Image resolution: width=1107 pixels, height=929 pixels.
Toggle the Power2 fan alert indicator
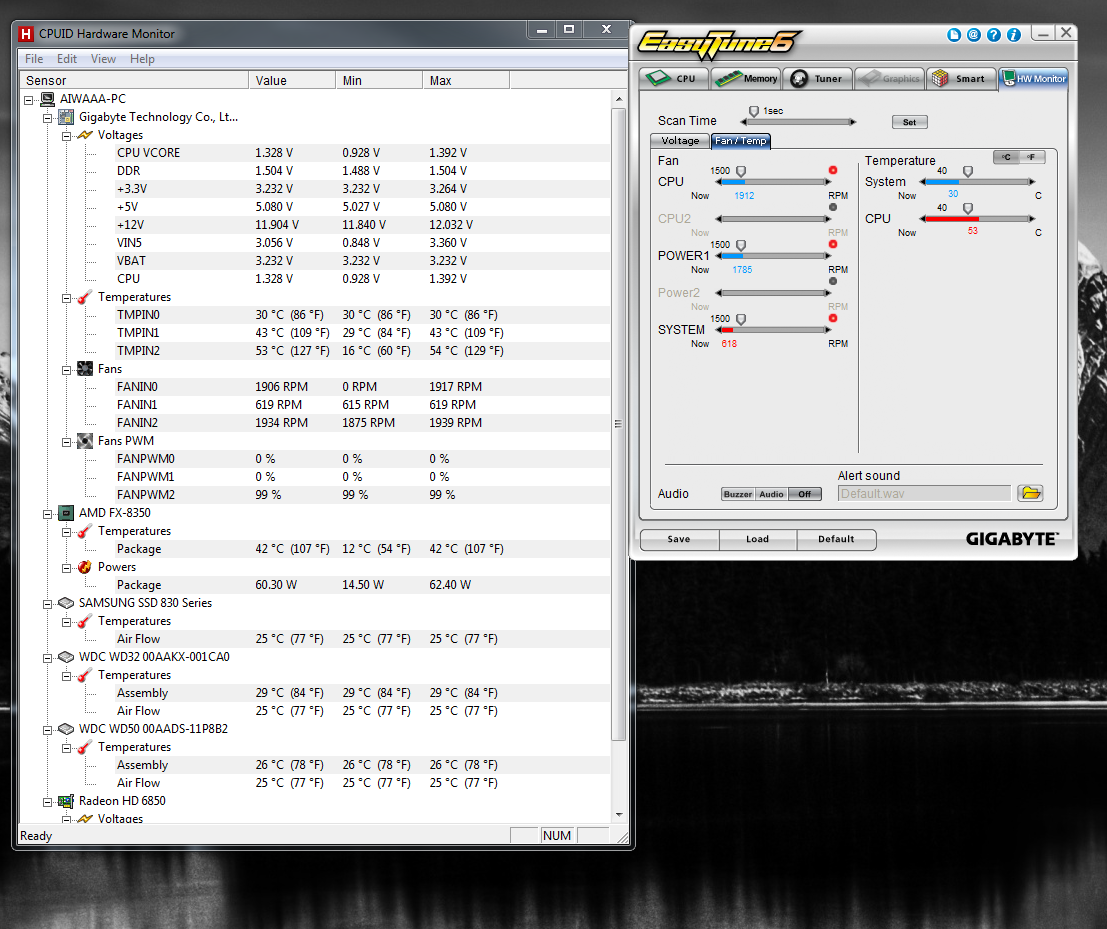click(833, 281)
